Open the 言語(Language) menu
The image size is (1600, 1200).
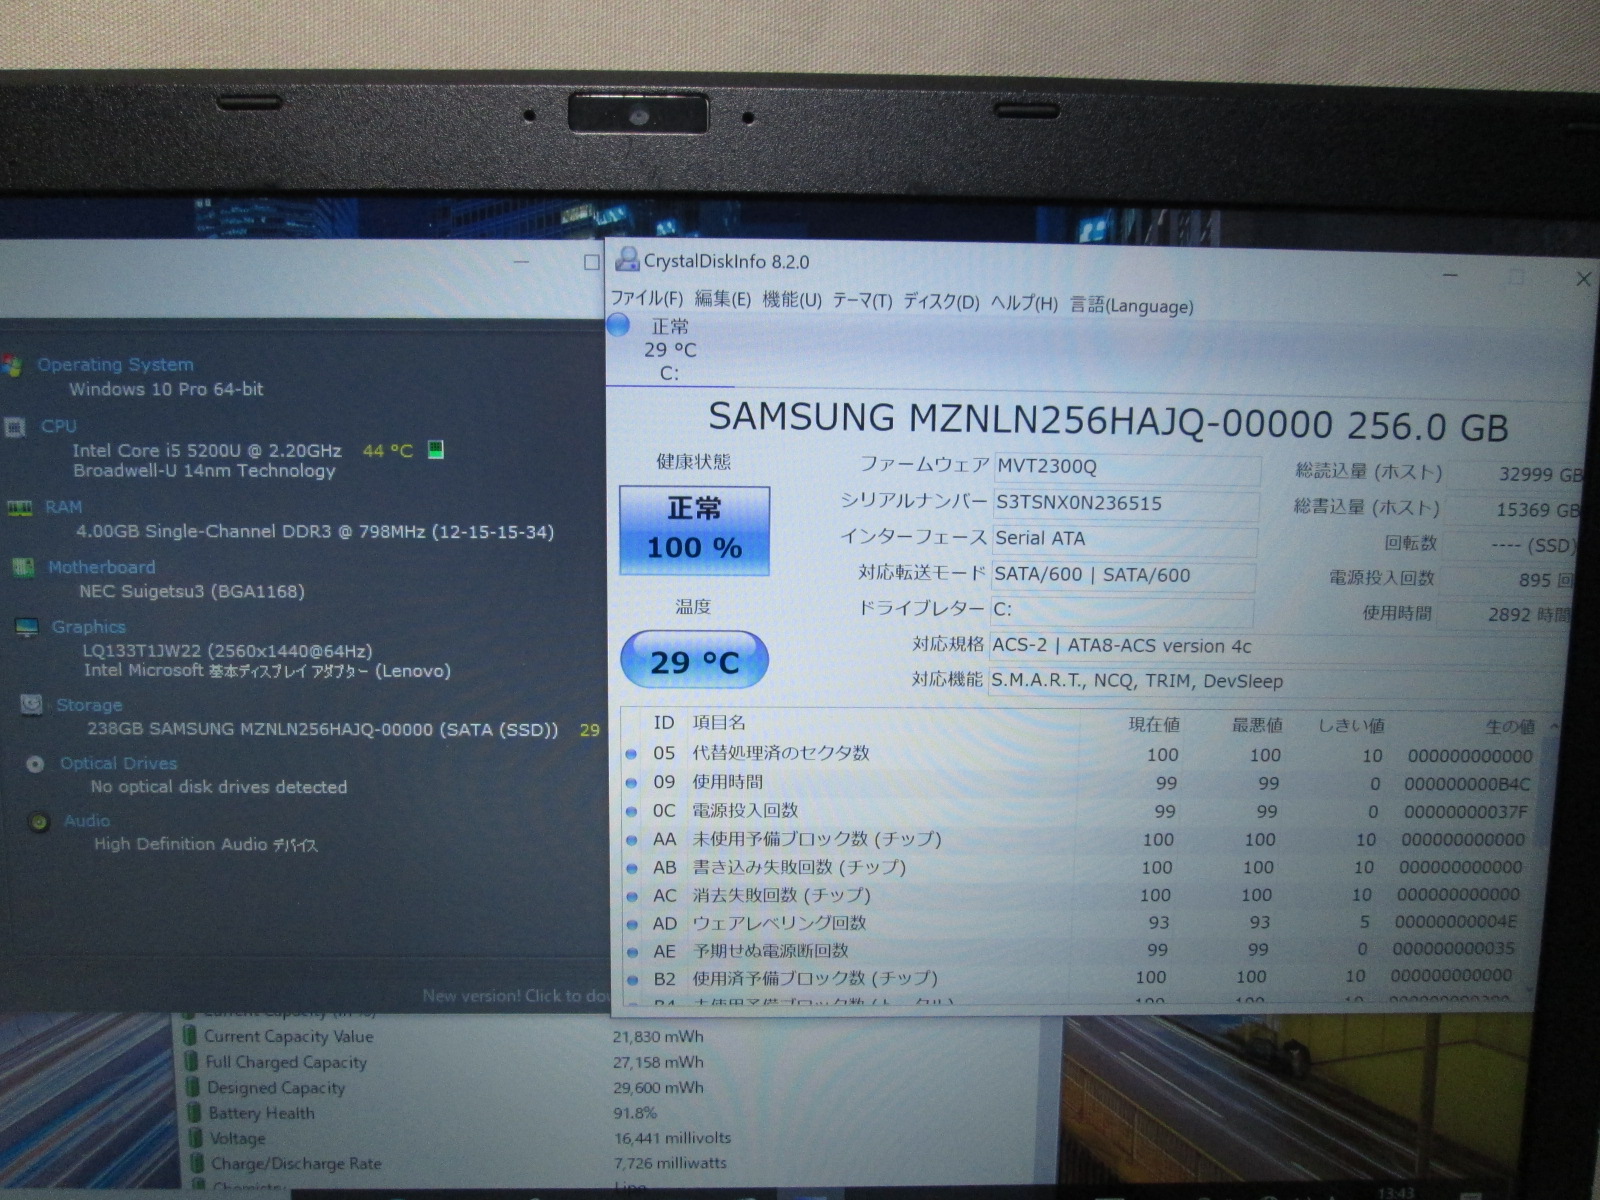pyautogui.click(x=1131, y=306)
